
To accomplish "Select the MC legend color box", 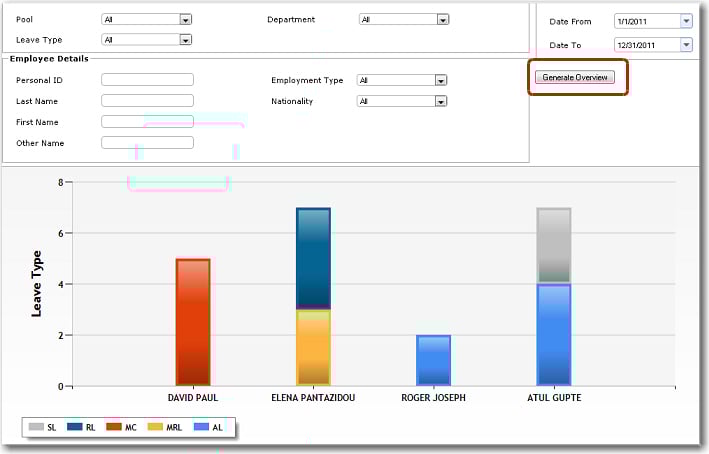I will (114, 427).
